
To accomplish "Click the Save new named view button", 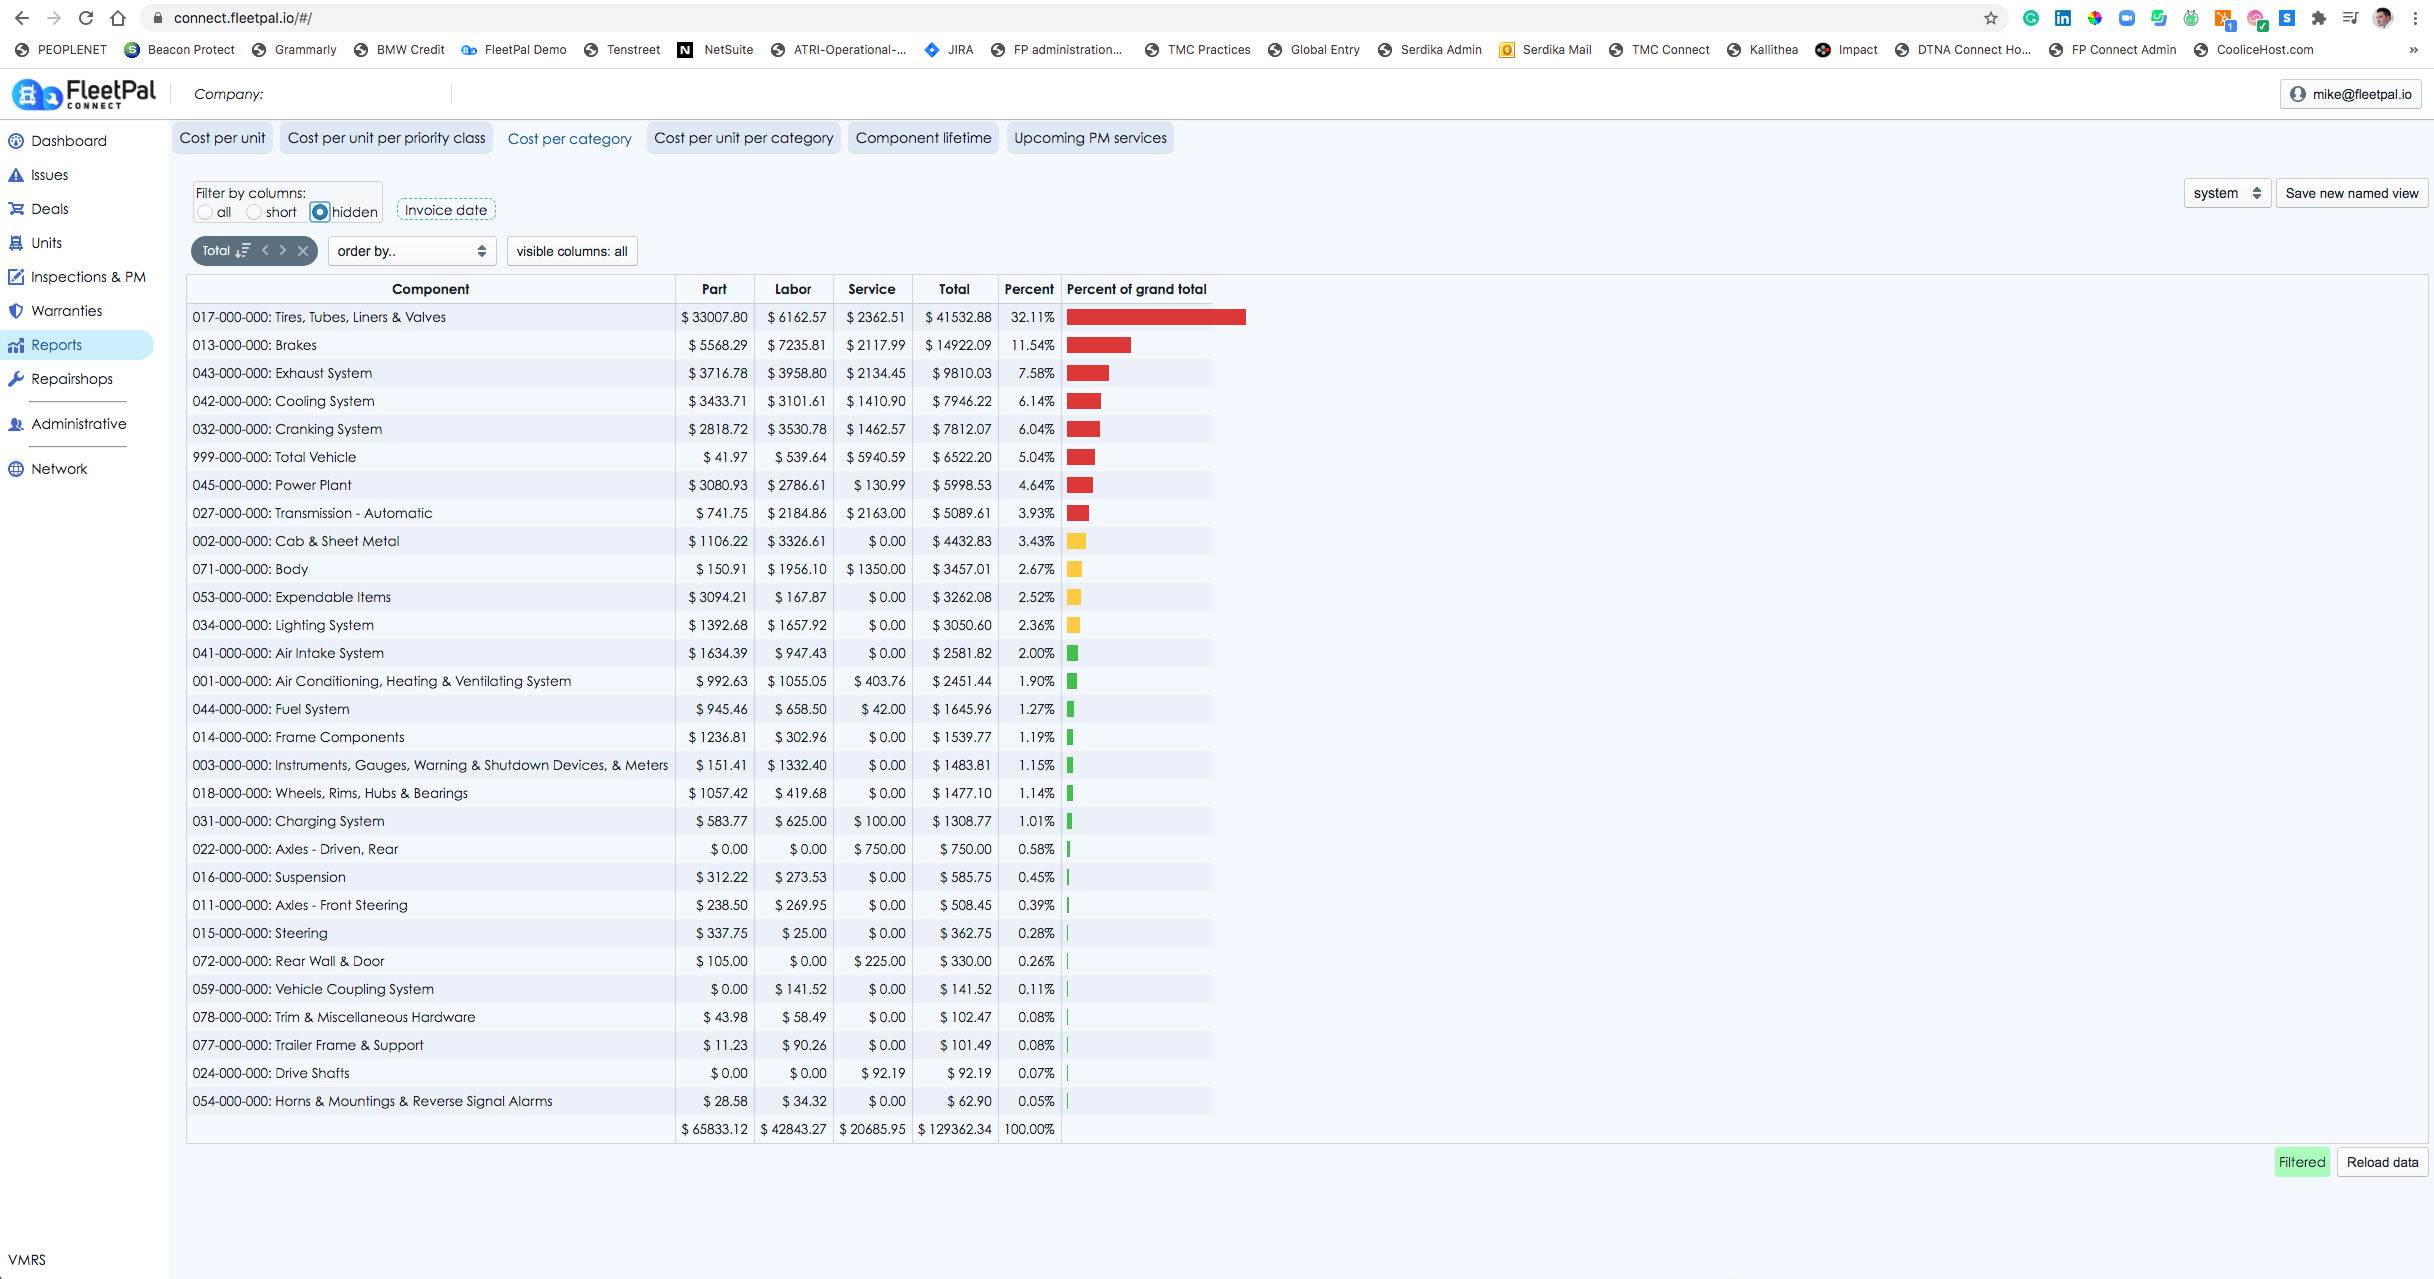I will 2351,193.
